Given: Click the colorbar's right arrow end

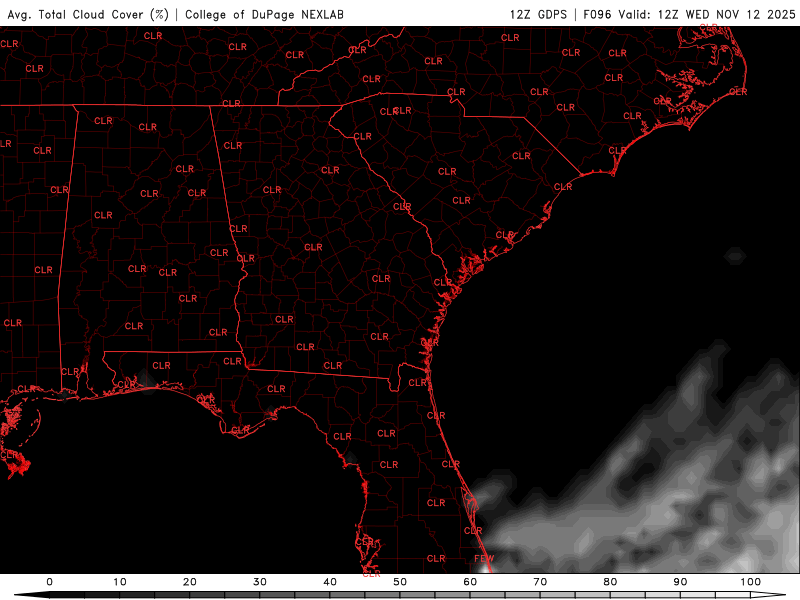Looking at the screenshot, I should [769, 595].
